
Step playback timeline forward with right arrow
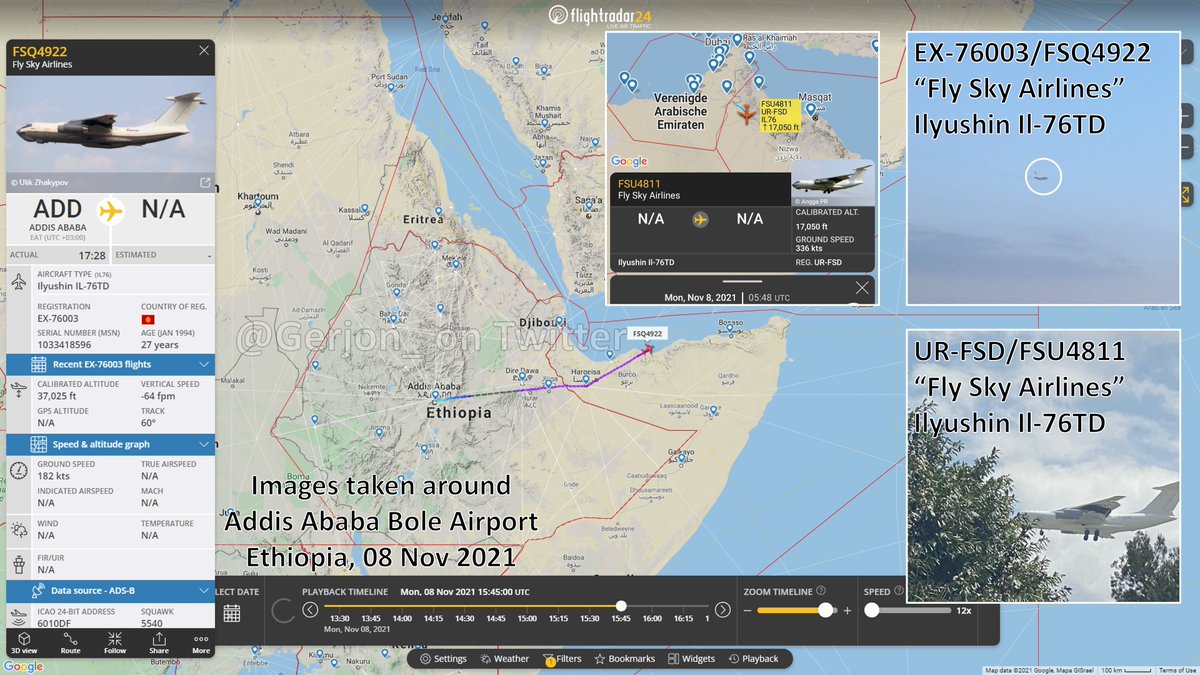click(723, 609)
